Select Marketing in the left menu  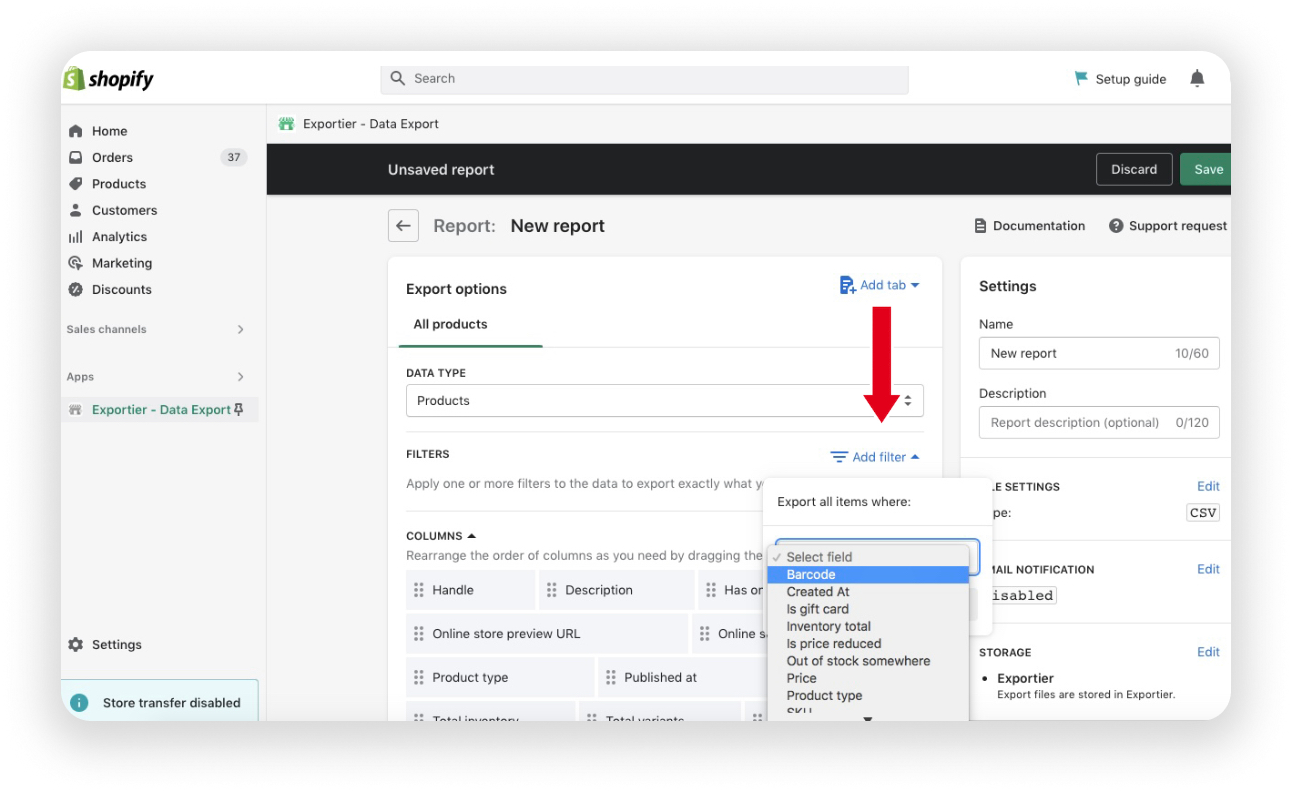(123, 263)
